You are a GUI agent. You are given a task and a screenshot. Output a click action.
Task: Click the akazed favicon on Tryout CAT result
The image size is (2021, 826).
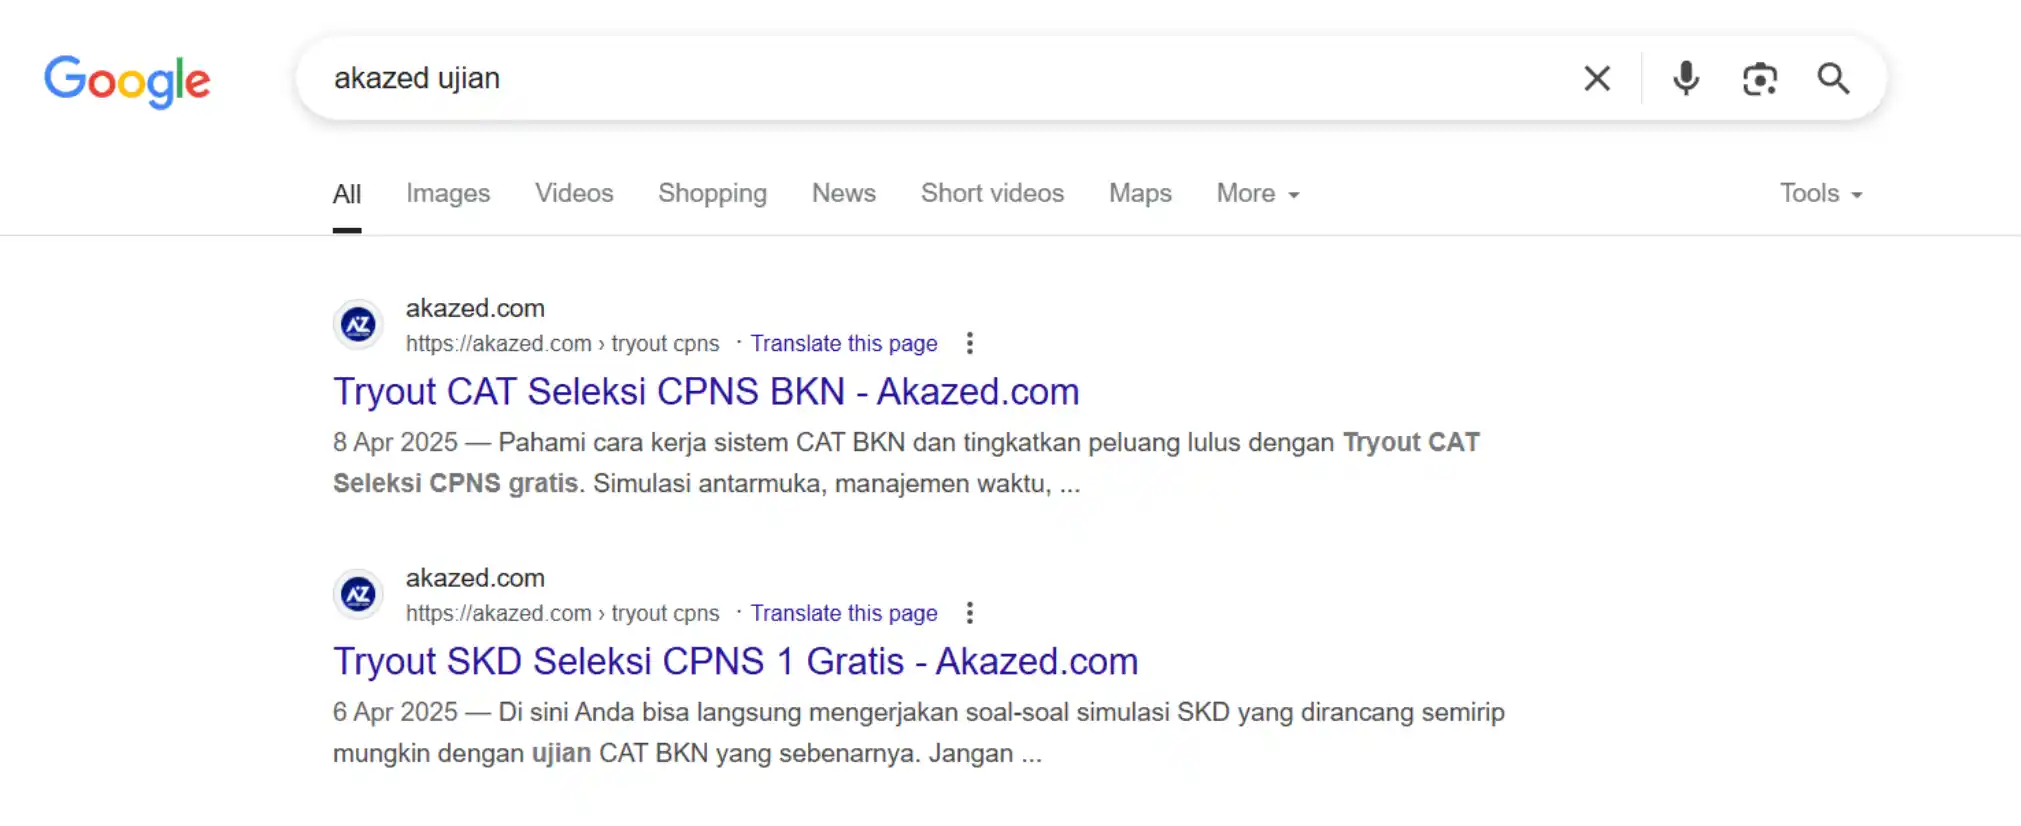358,325
